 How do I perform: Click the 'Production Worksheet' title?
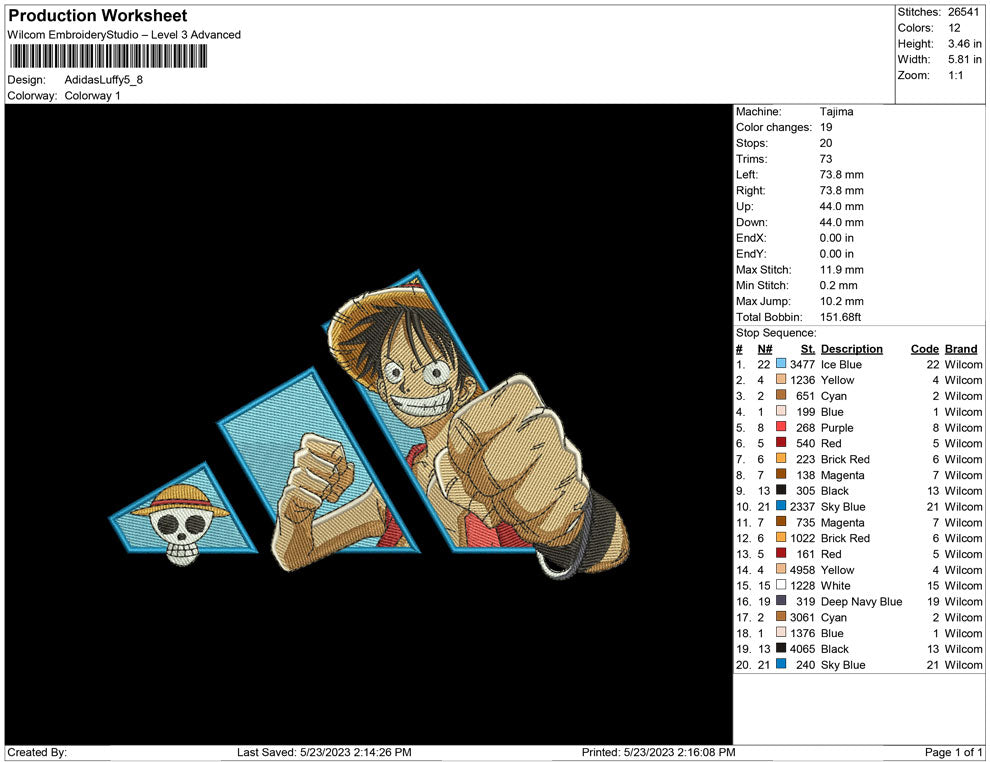click(x=98, y=16)
